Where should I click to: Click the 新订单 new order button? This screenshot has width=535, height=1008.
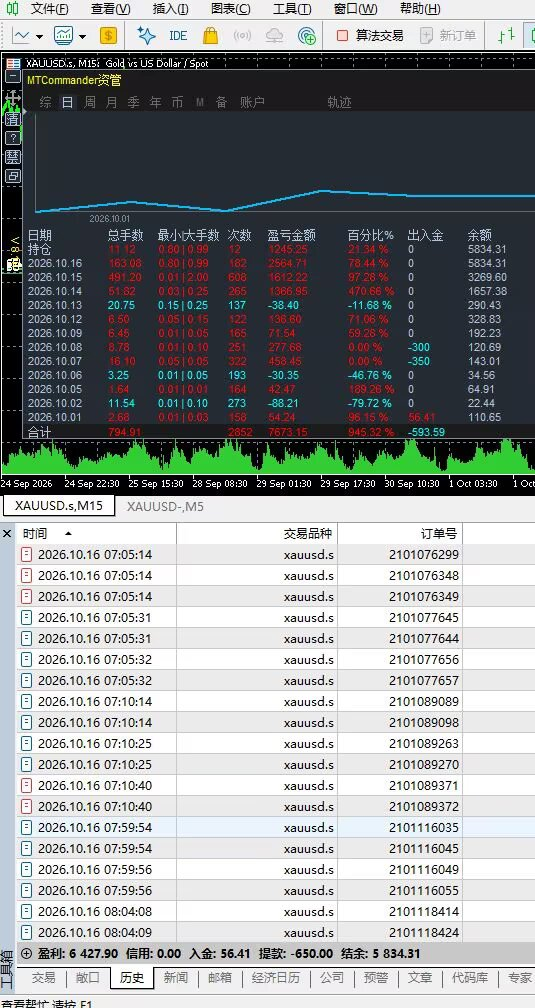[448, 36]
